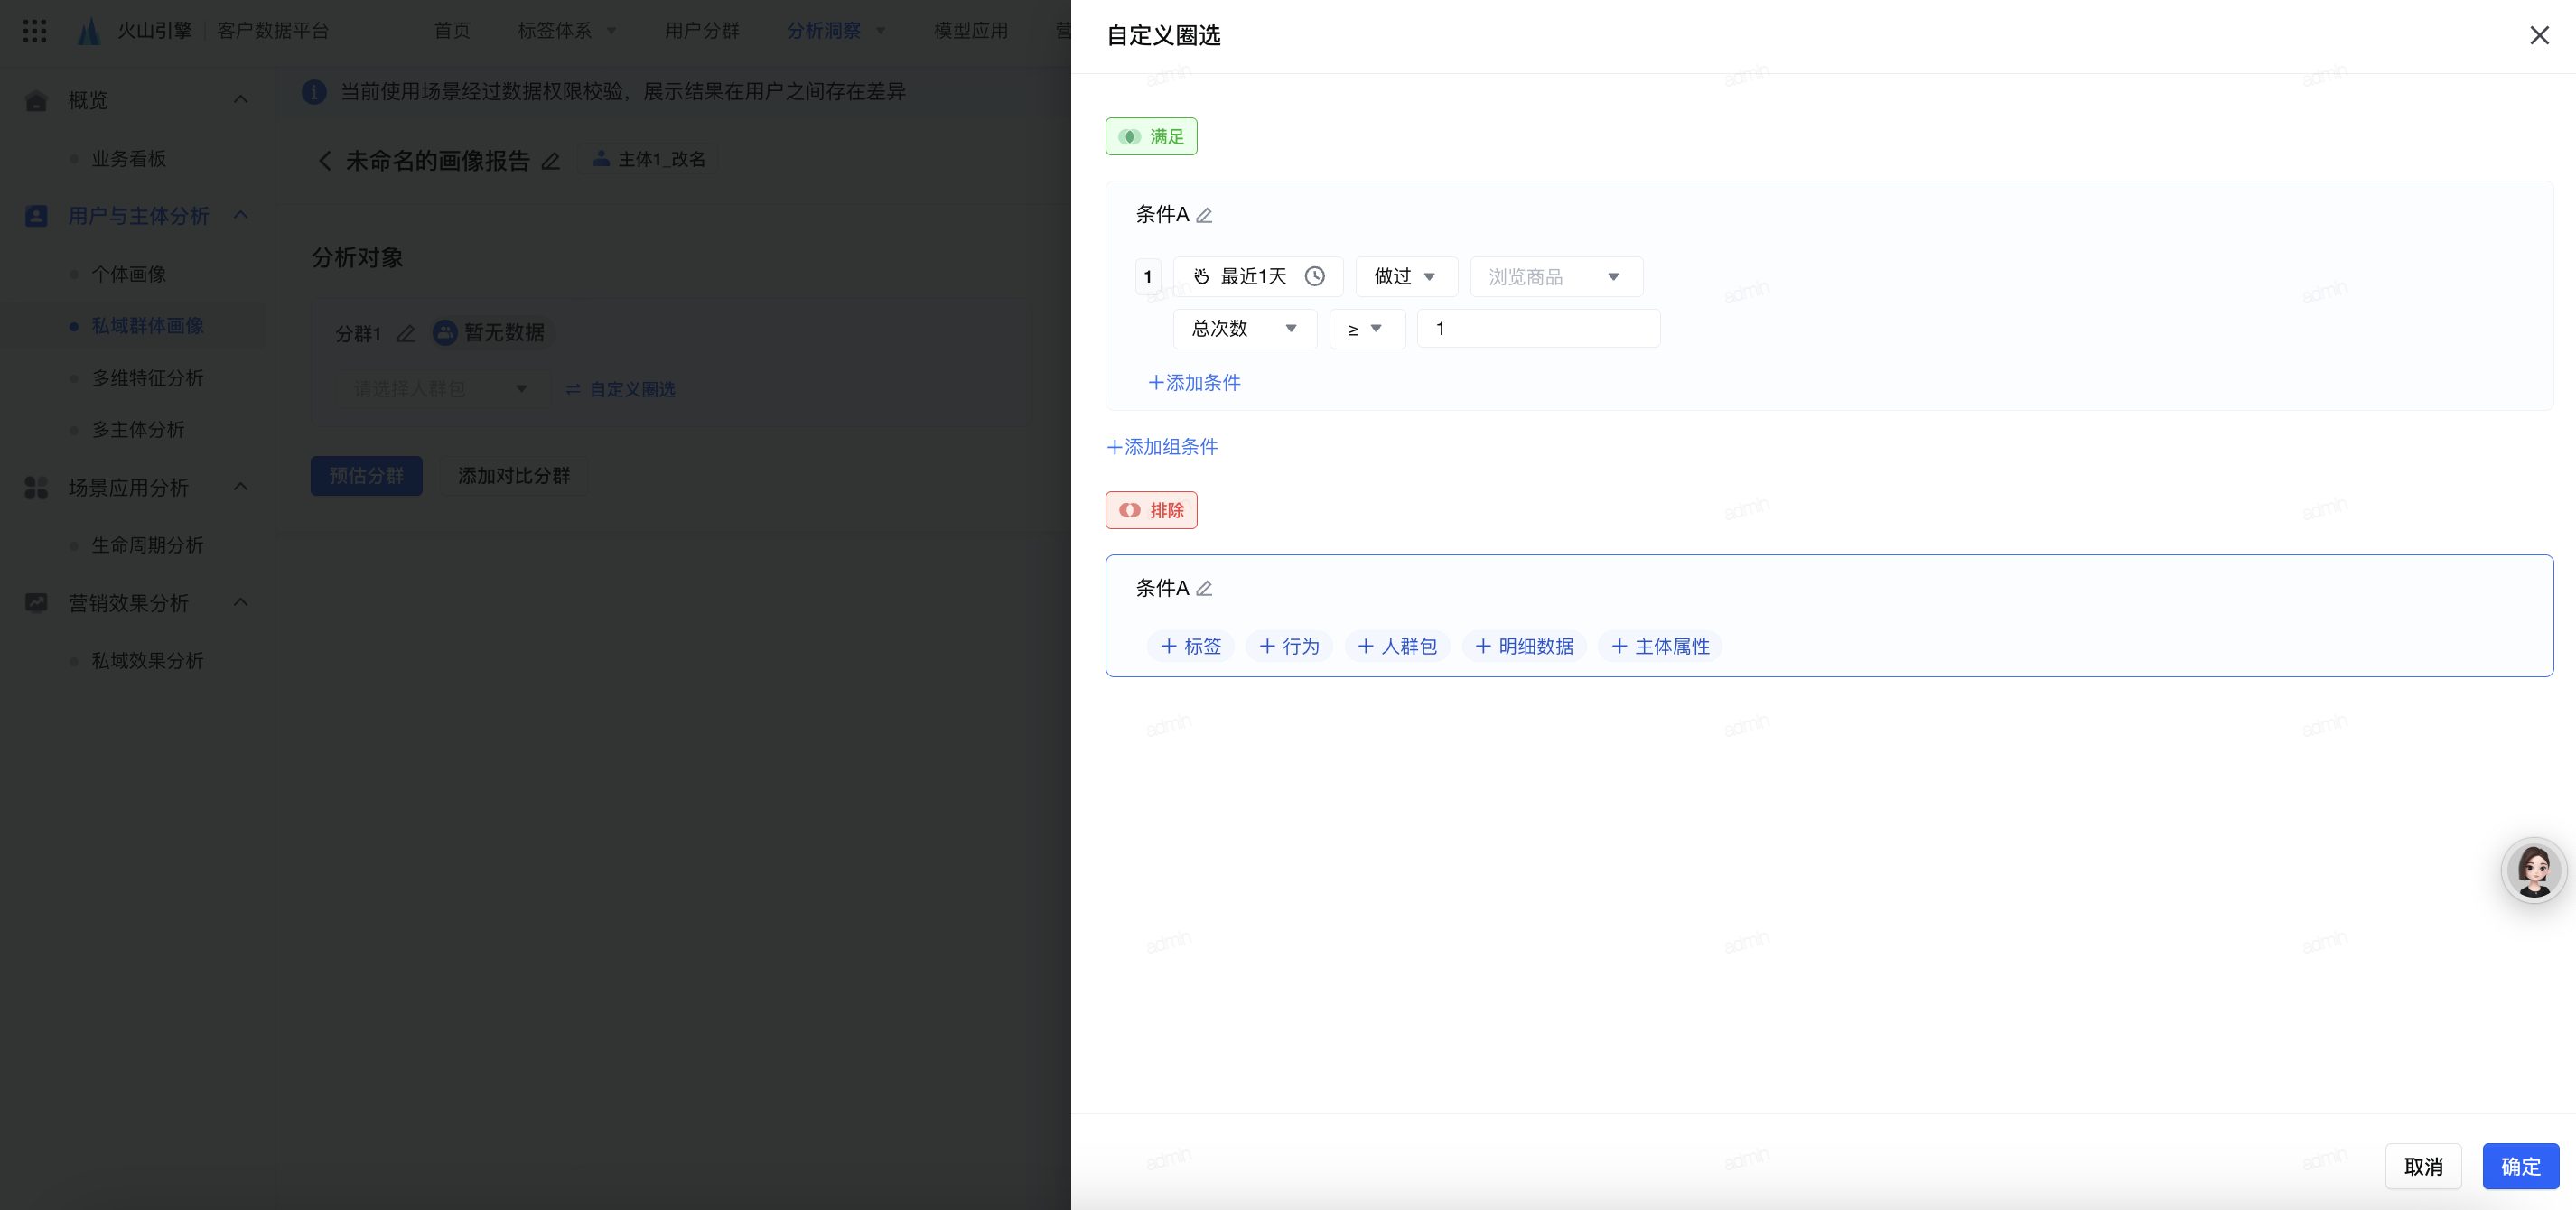Collapse 营销效果分析 section
Viewport: 2576px width, 1210px height.
240,603
